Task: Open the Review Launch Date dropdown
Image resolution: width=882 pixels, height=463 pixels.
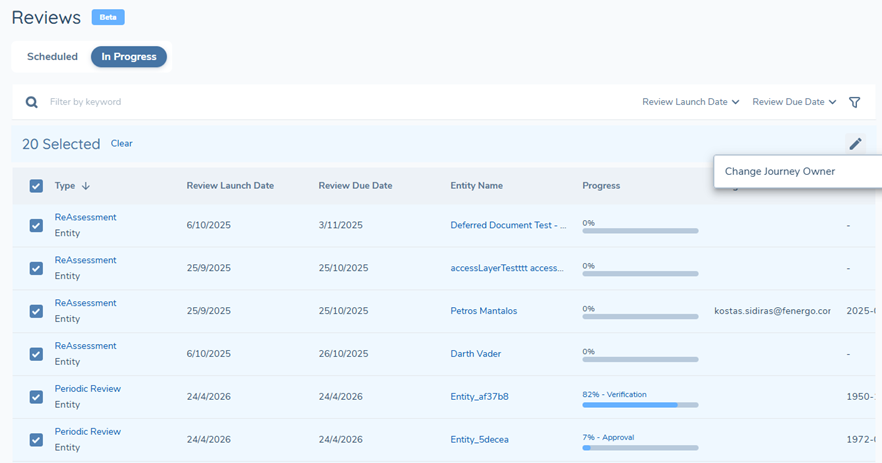Action: 690,102
